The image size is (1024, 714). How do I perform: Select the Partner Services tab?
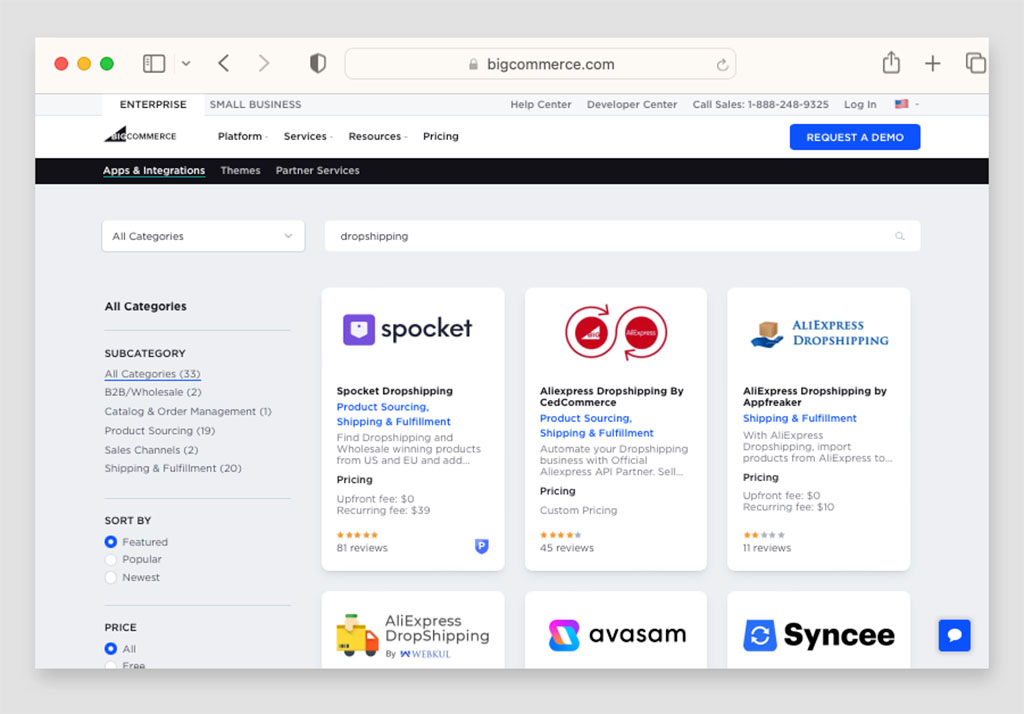coord(317,170)
